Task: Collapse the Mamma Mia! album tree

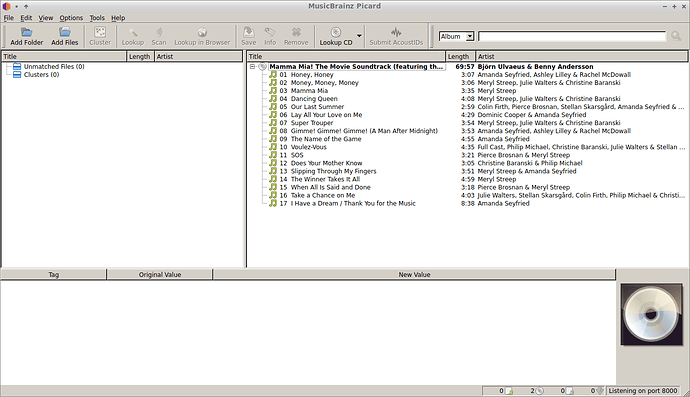Action: click(x=253, y=66)
